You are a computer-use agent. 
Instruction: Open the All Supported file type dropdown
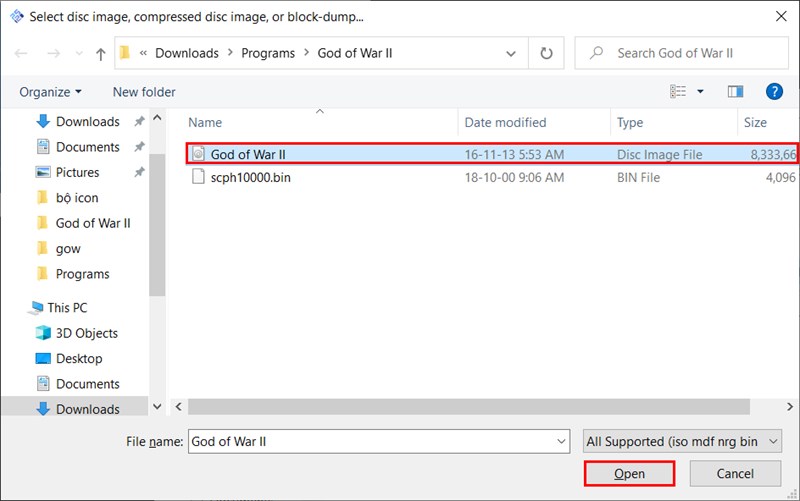coord(682,441)
